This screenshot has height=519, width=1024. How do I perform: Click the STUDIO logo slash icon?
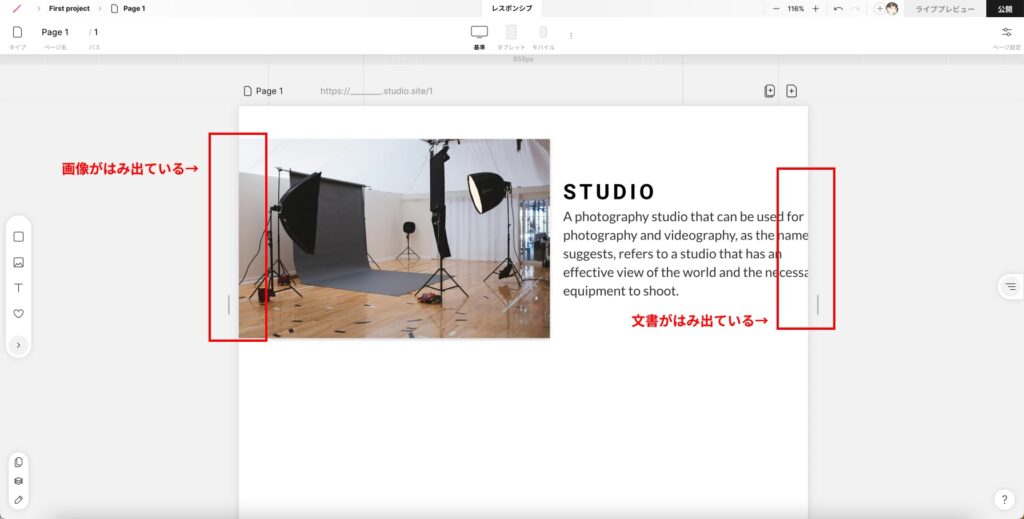[x=17, y=8]
